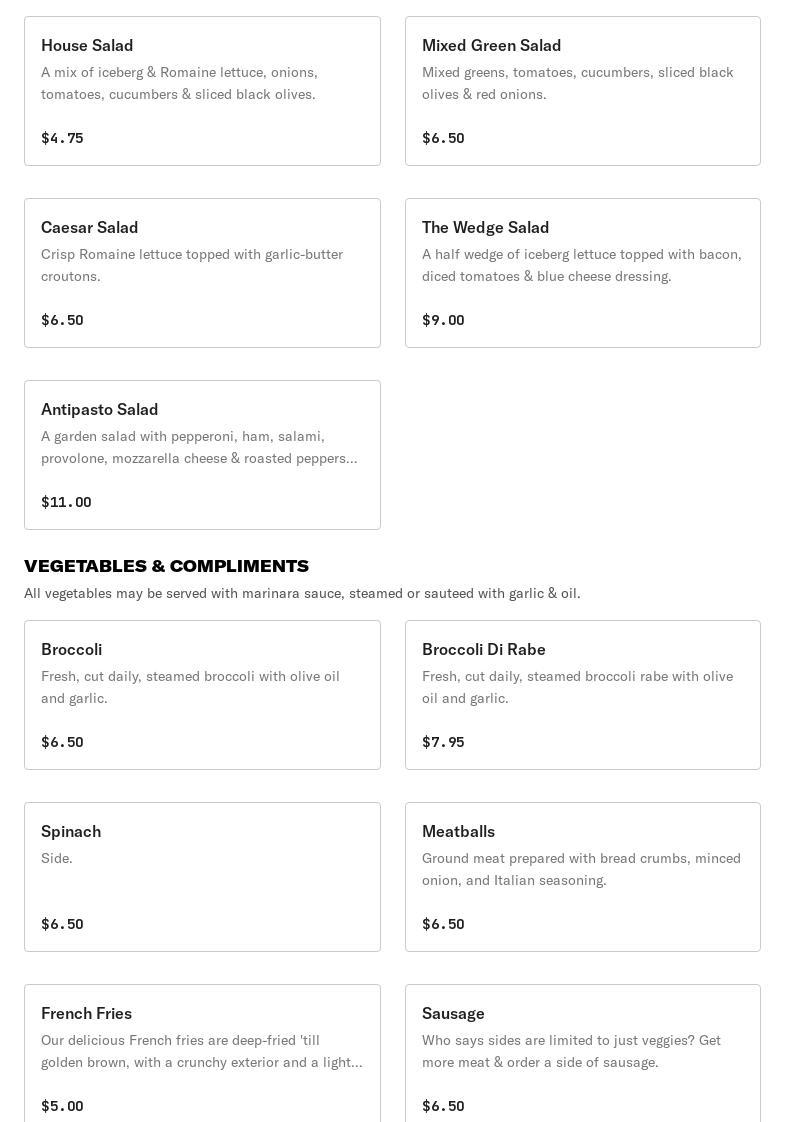Click the Meatballs description text

[581, 869]
